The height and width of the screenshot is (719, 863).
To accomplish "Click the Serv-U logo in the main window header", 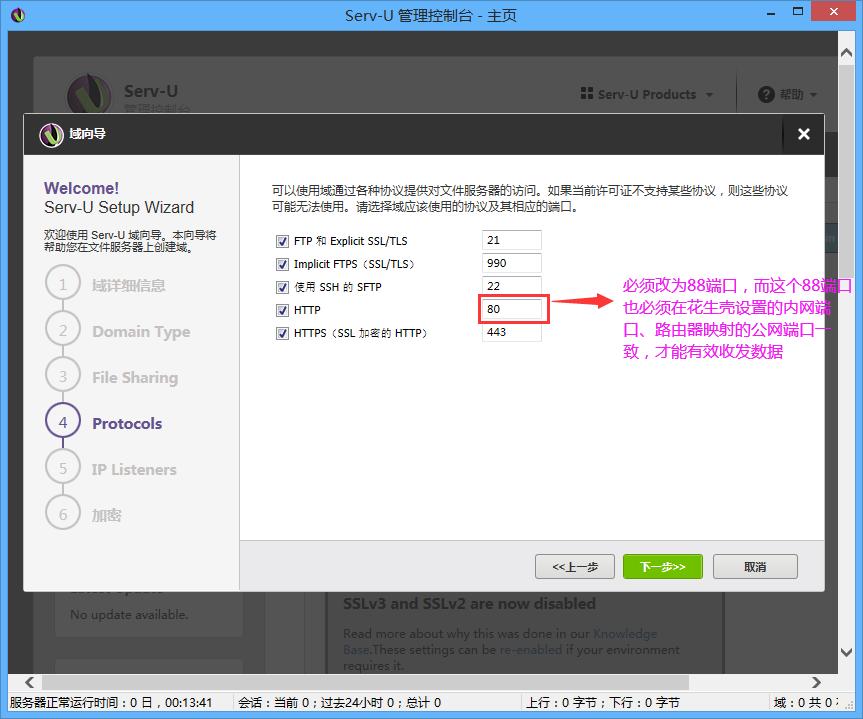I will coord(89,94).
